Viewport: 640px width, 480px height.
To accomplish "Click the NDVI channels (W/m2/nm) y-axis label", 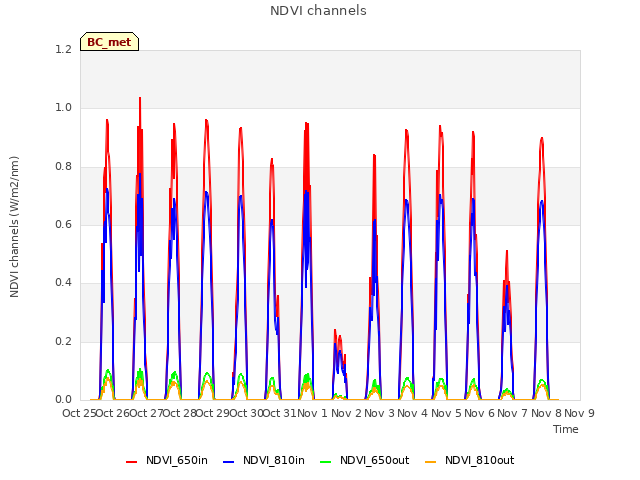I will (x=14, y=227).
